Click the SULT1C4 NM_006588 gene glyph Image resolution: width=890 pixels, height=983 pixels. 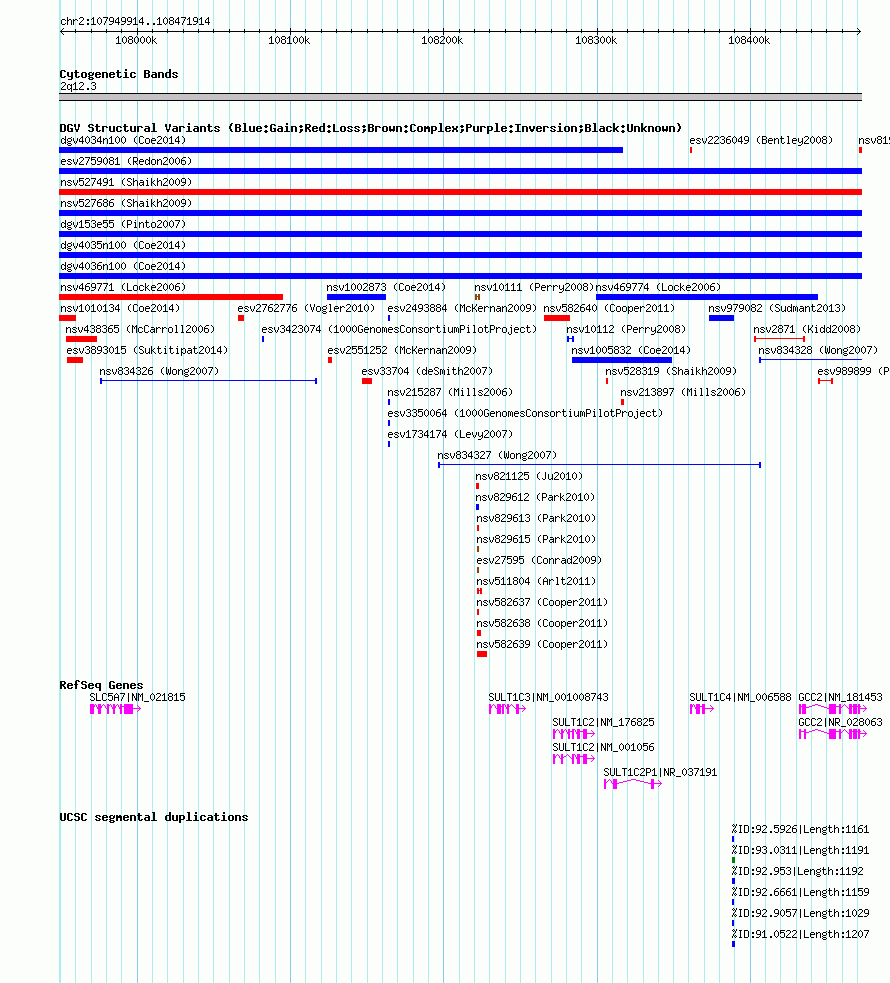tap(701, 709)
